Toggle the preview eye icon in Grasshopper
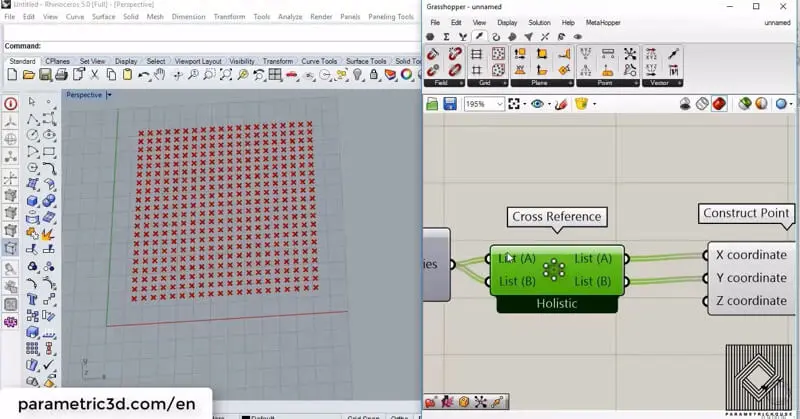 (x=538, y=104)
